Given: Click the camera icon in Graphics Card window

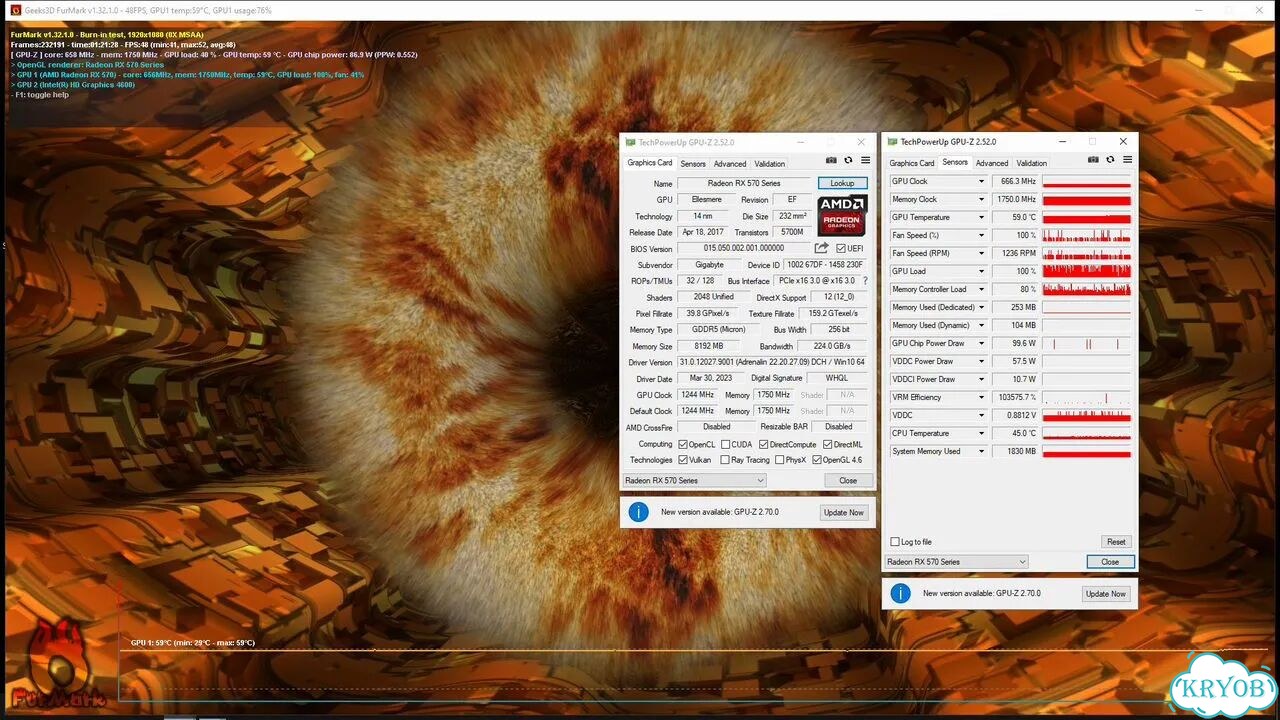Looking at the screenshot, I should [x=831, y=160].
